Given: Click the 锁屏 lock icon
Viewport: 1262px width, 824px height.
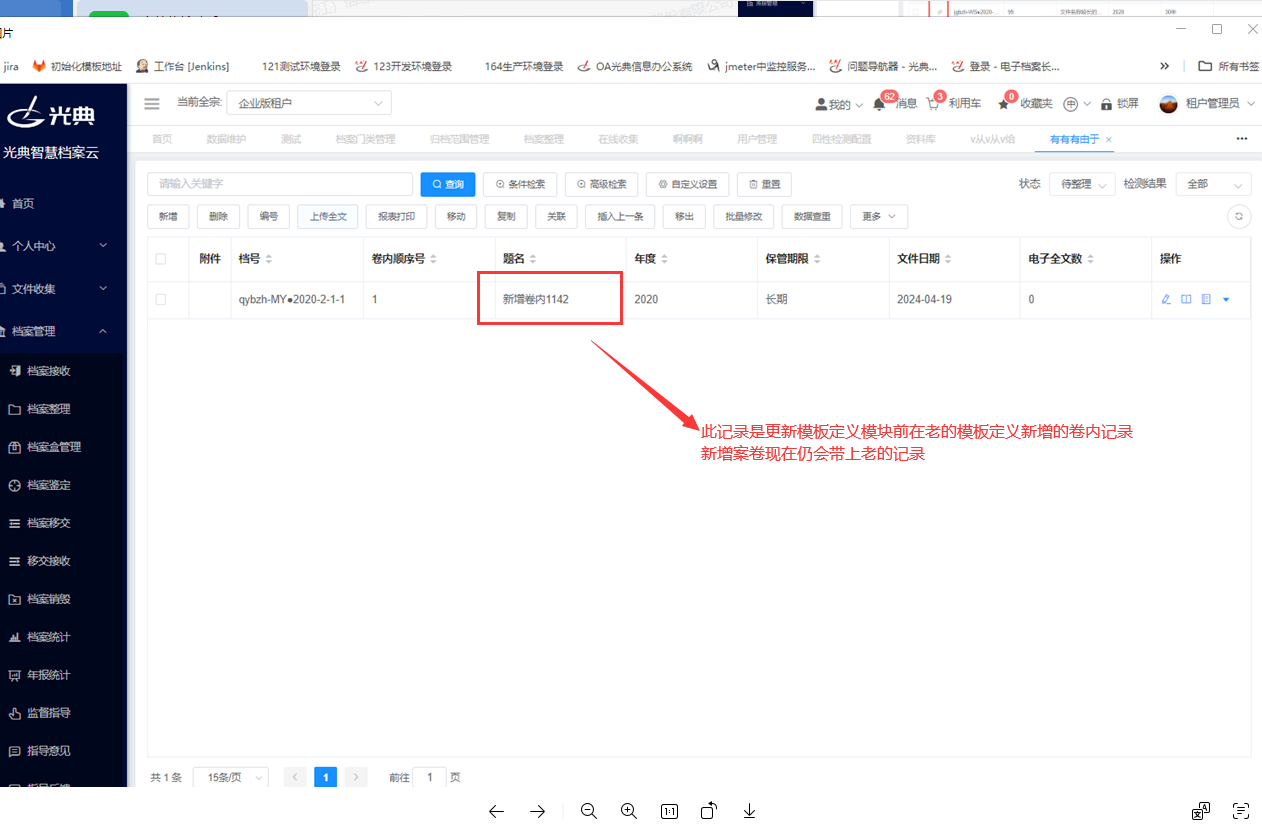Looking at the screenshot, I should point(1106,104).
